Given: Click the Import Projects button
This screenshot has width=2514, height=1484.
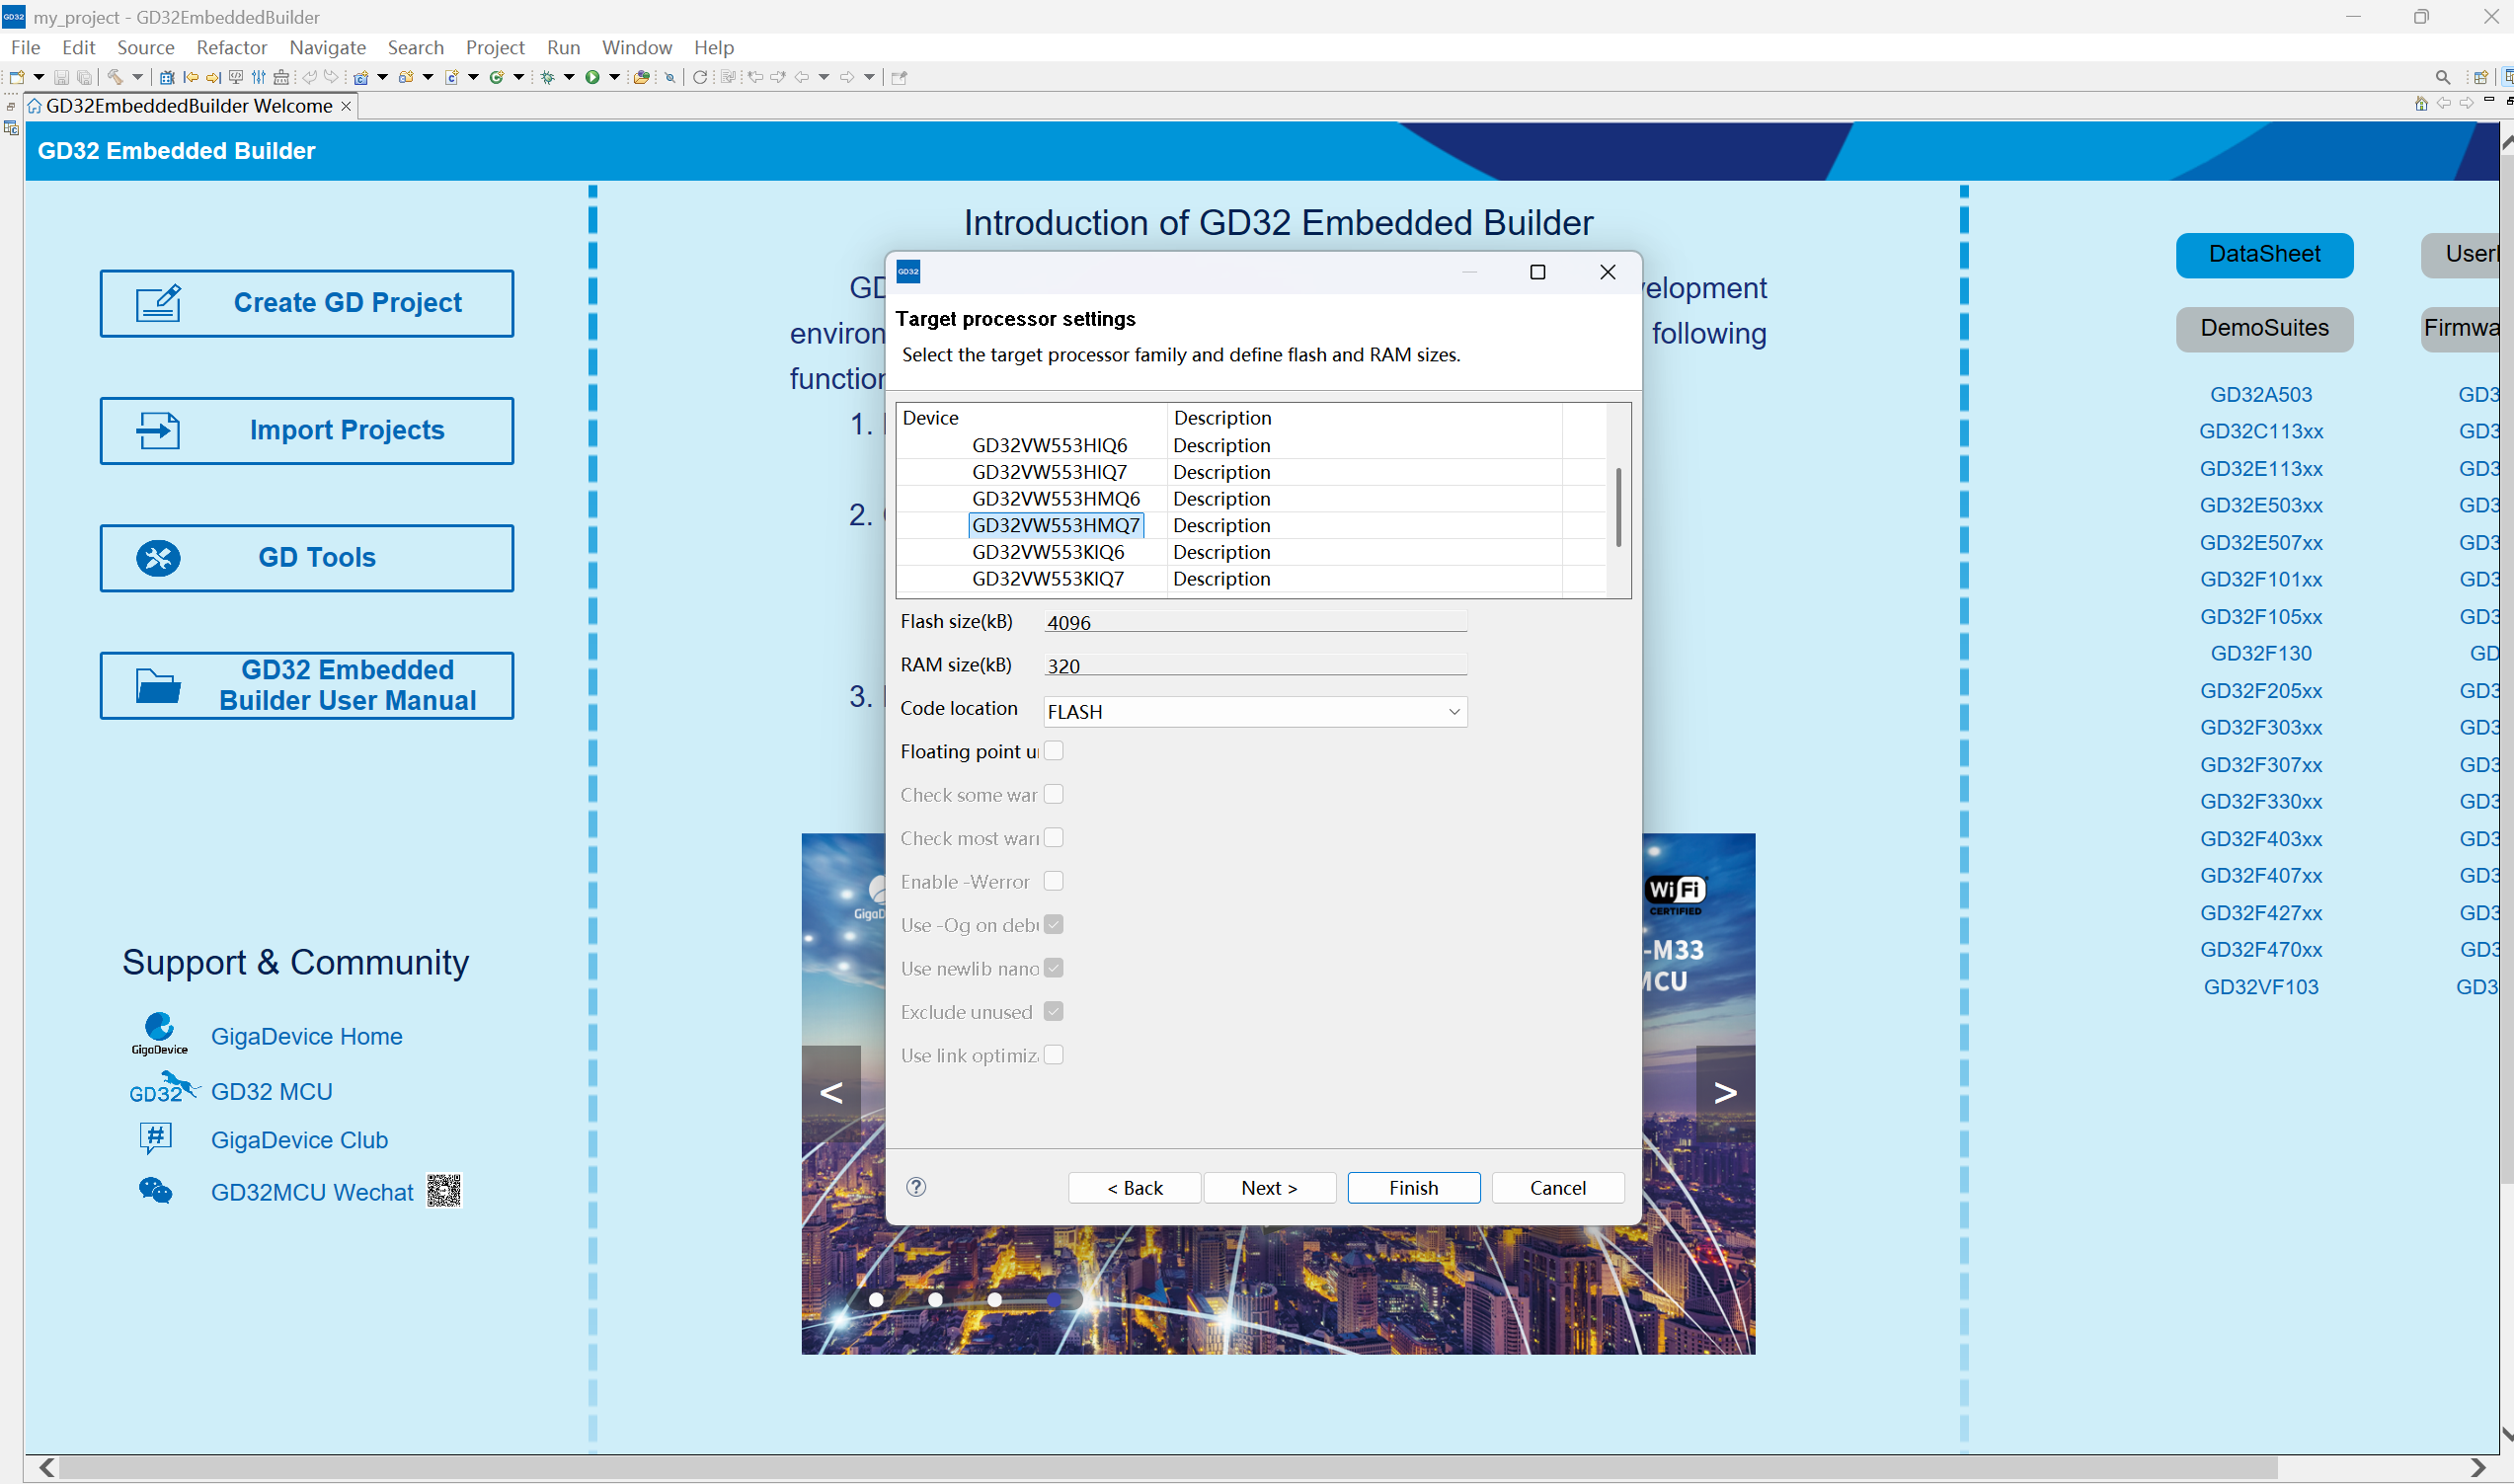Looking at the screenshot, I should (307, 431).
